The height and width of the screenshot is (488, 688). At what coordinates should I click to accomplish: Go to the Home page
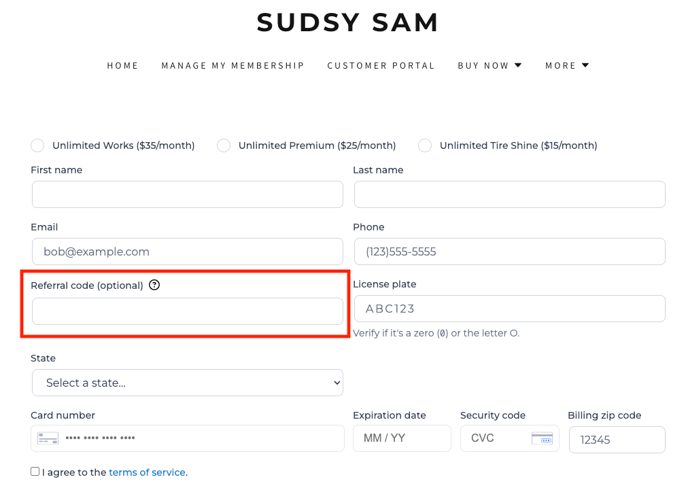point(122,65)
